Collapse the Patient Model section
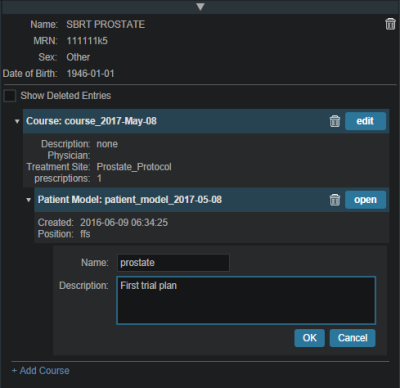This screenshot has height=388, width=400. pyautogui.click(x=28, y=200)
